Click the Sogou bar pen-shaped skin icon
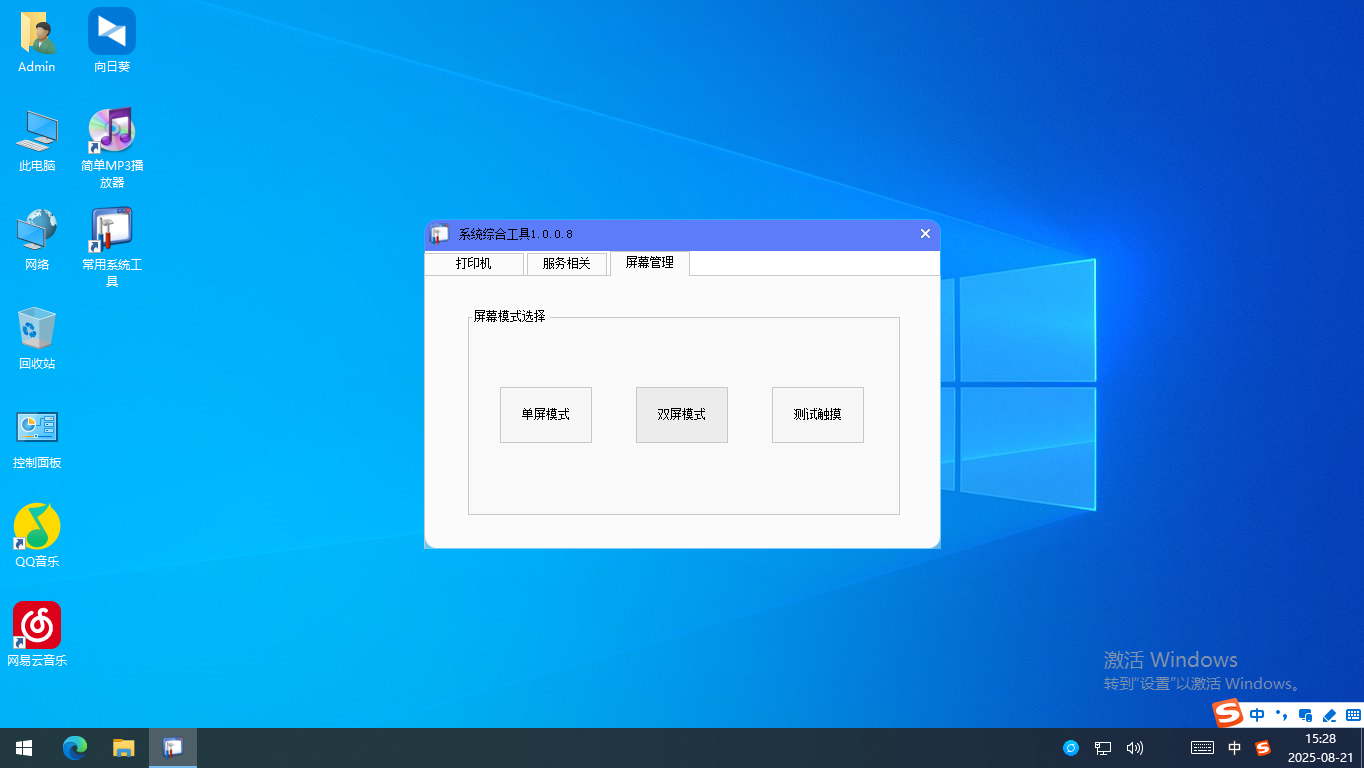Screen dimensions: 1364x768 pos(1329,715)
